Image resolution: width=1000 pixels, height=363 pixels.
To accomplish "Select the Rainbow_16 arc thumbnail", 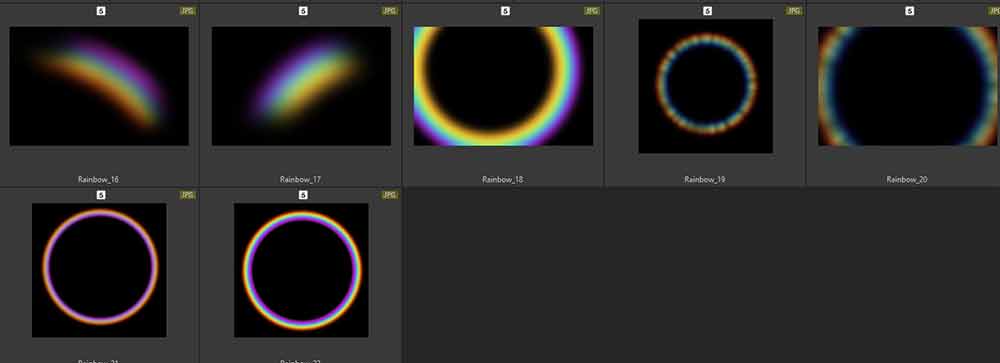I will pyautogui.click(x=99, y=86).
